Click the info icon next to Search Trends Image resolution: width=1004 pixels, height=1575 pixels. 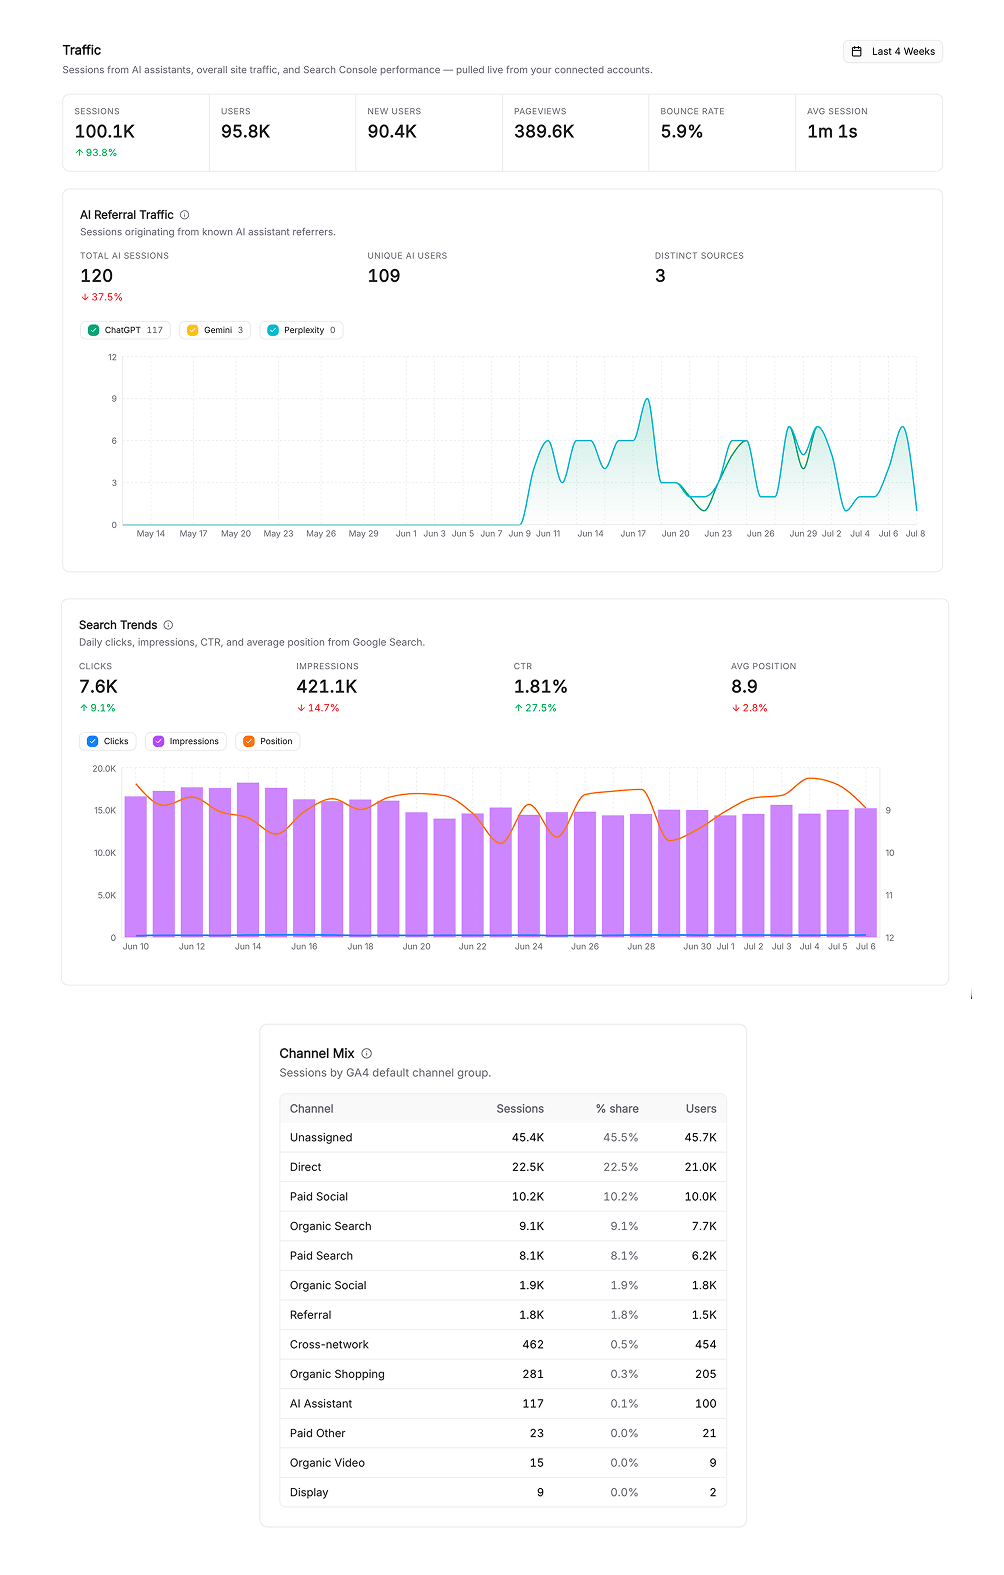pyautogui.click(x=168, y=625)
